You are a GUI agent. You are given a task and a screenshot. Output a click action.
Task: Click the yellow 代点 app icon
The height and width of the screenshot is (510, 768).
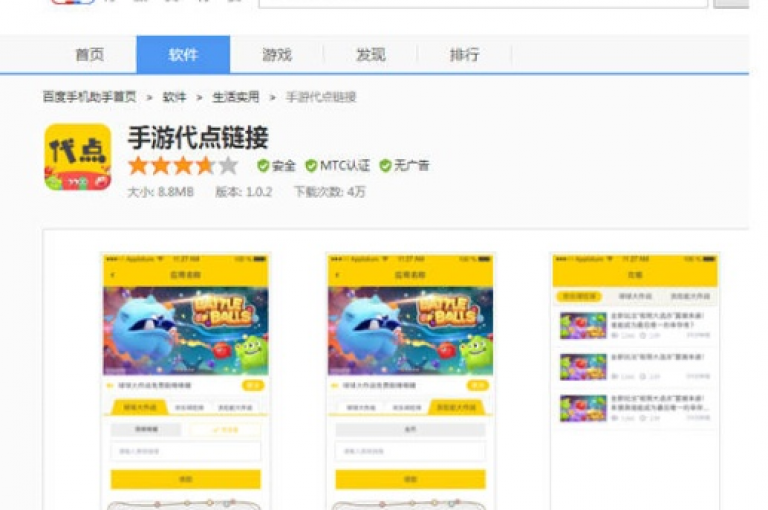tap(78, 157)
